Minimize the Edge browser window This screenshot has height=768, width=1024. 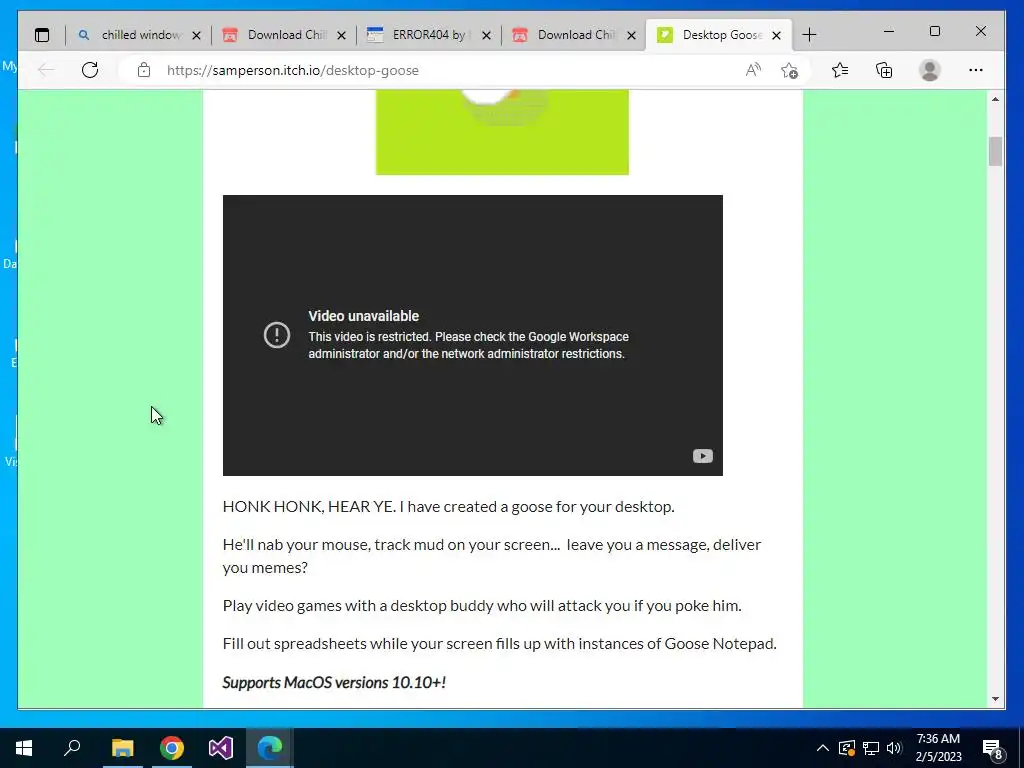[x=889, y=31]
